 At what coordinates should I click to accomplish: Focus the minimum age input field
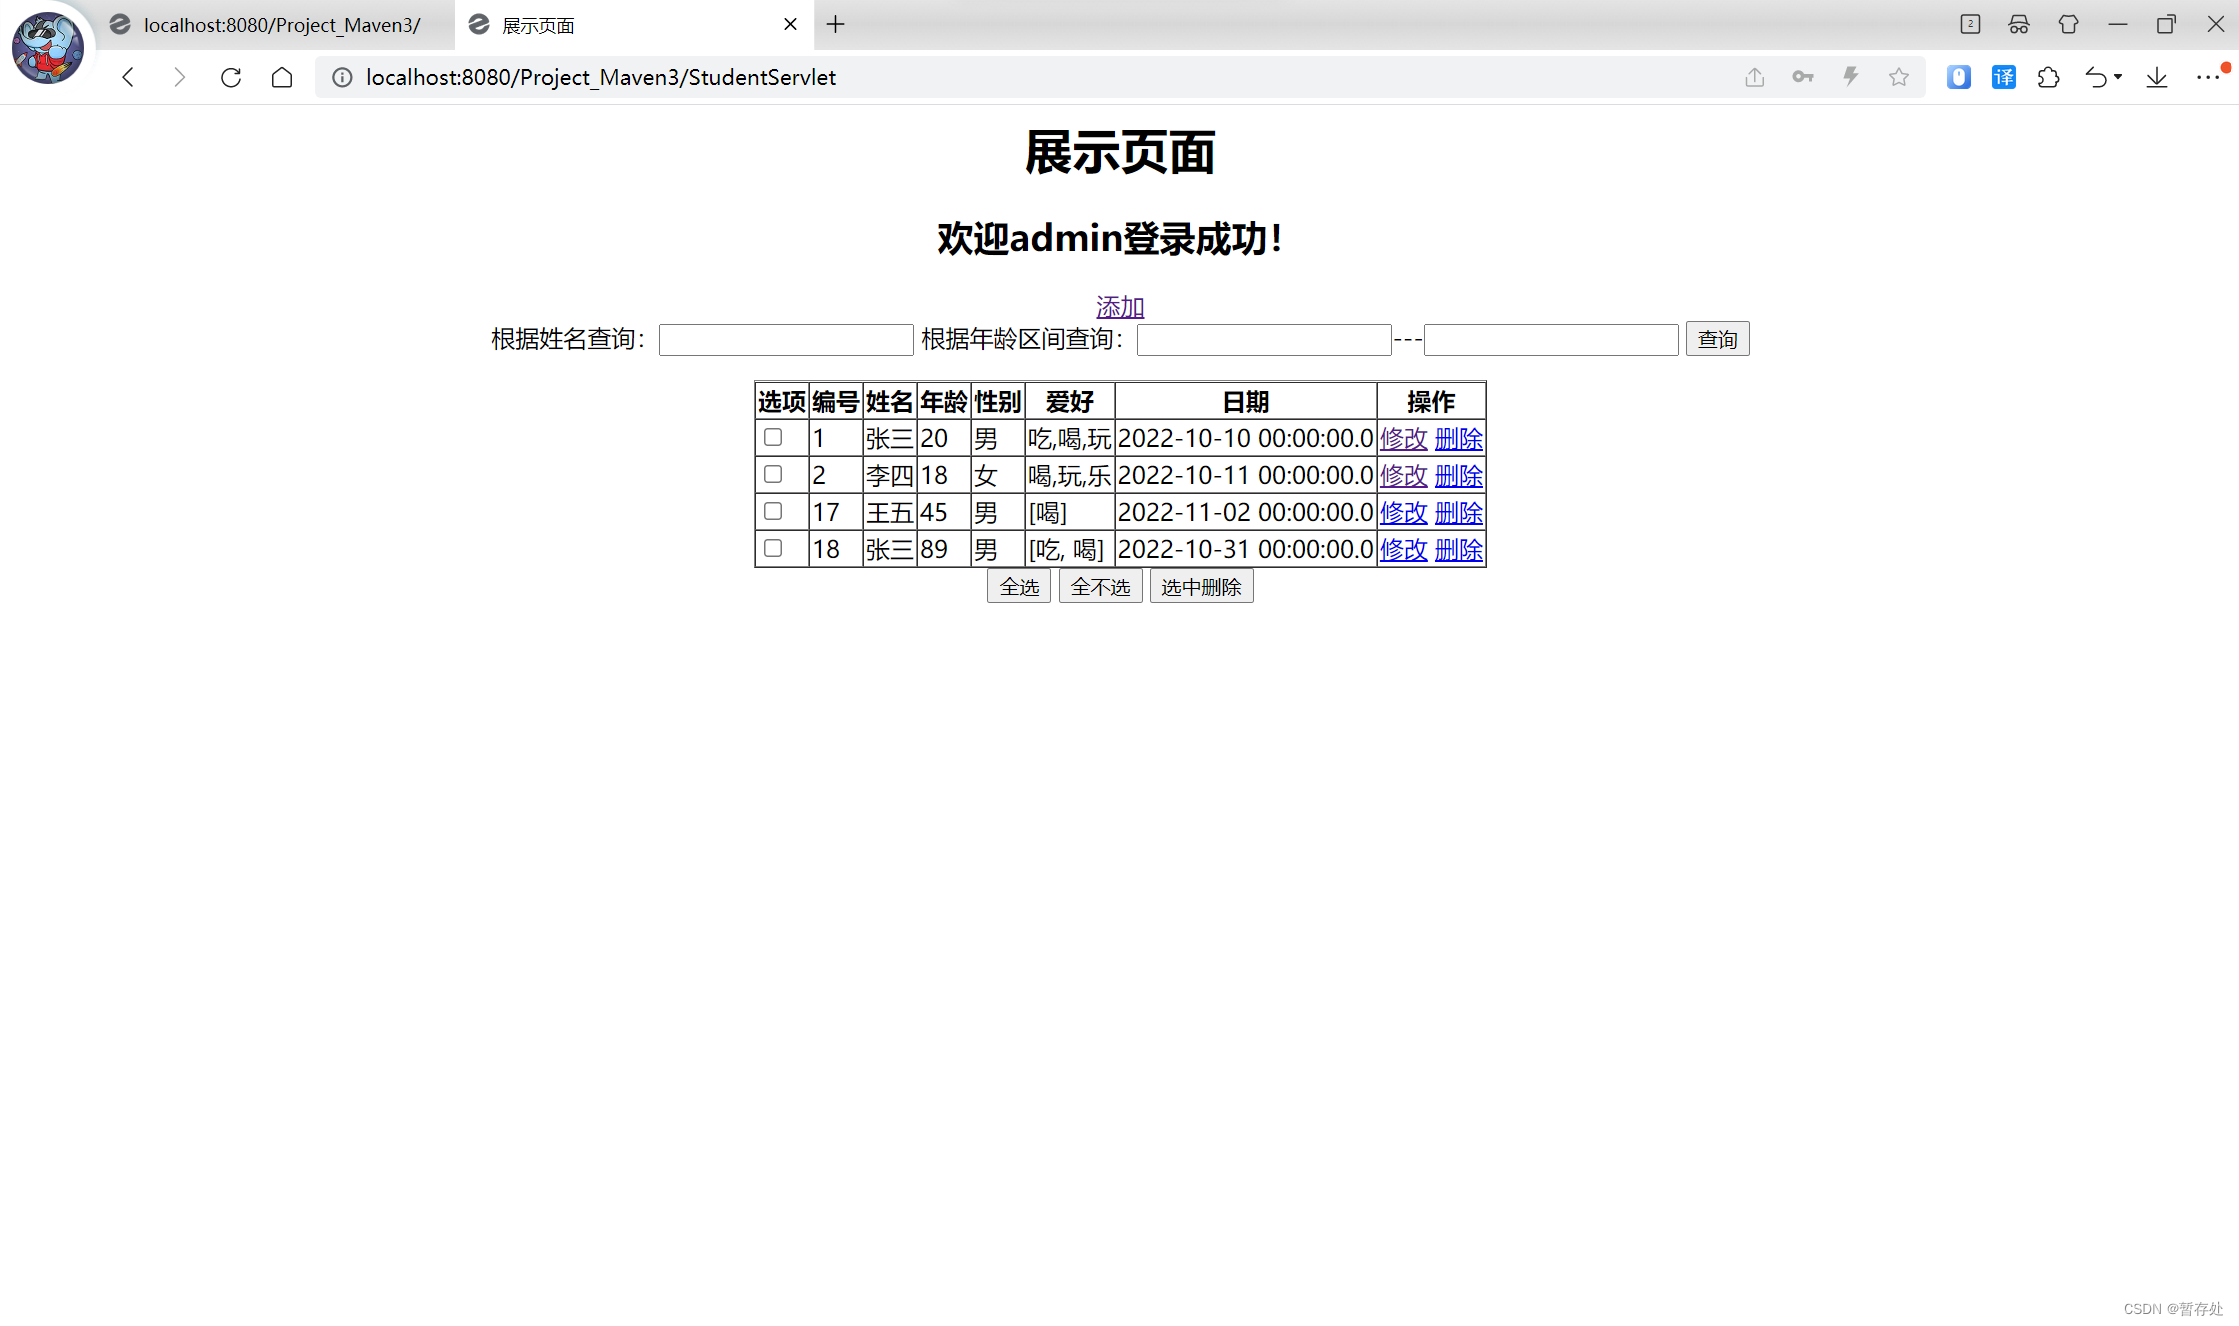tap(1263, 339)
